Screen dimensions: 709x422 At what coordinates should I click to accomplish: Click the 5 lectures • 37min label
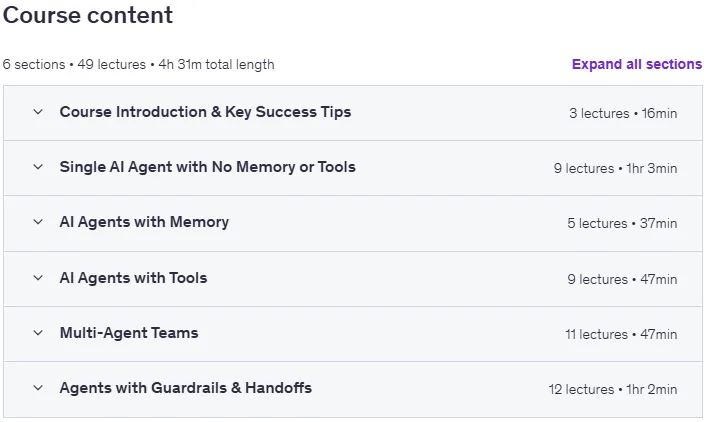coord(622,223)
